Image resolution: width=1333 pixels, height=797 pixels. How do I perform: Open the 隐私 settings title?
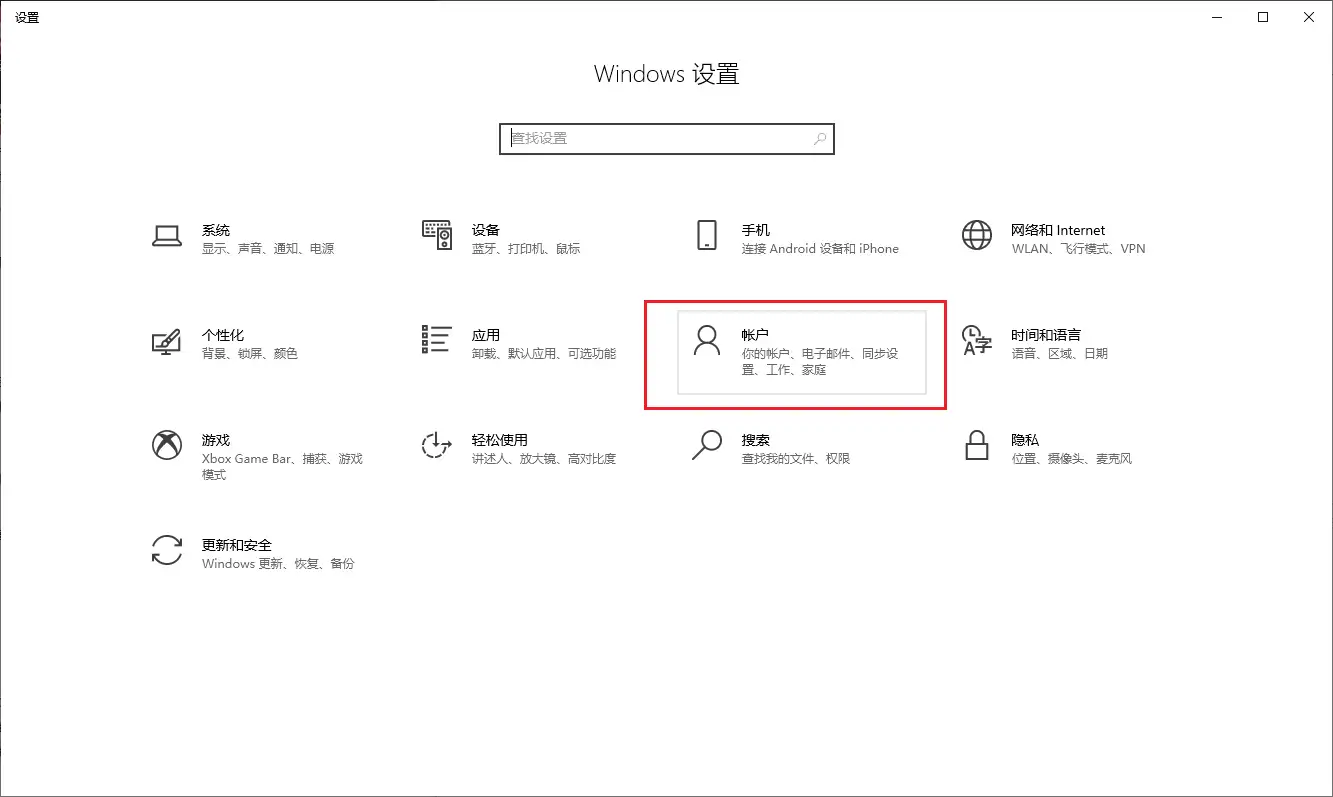click(x=1025, y=440)
